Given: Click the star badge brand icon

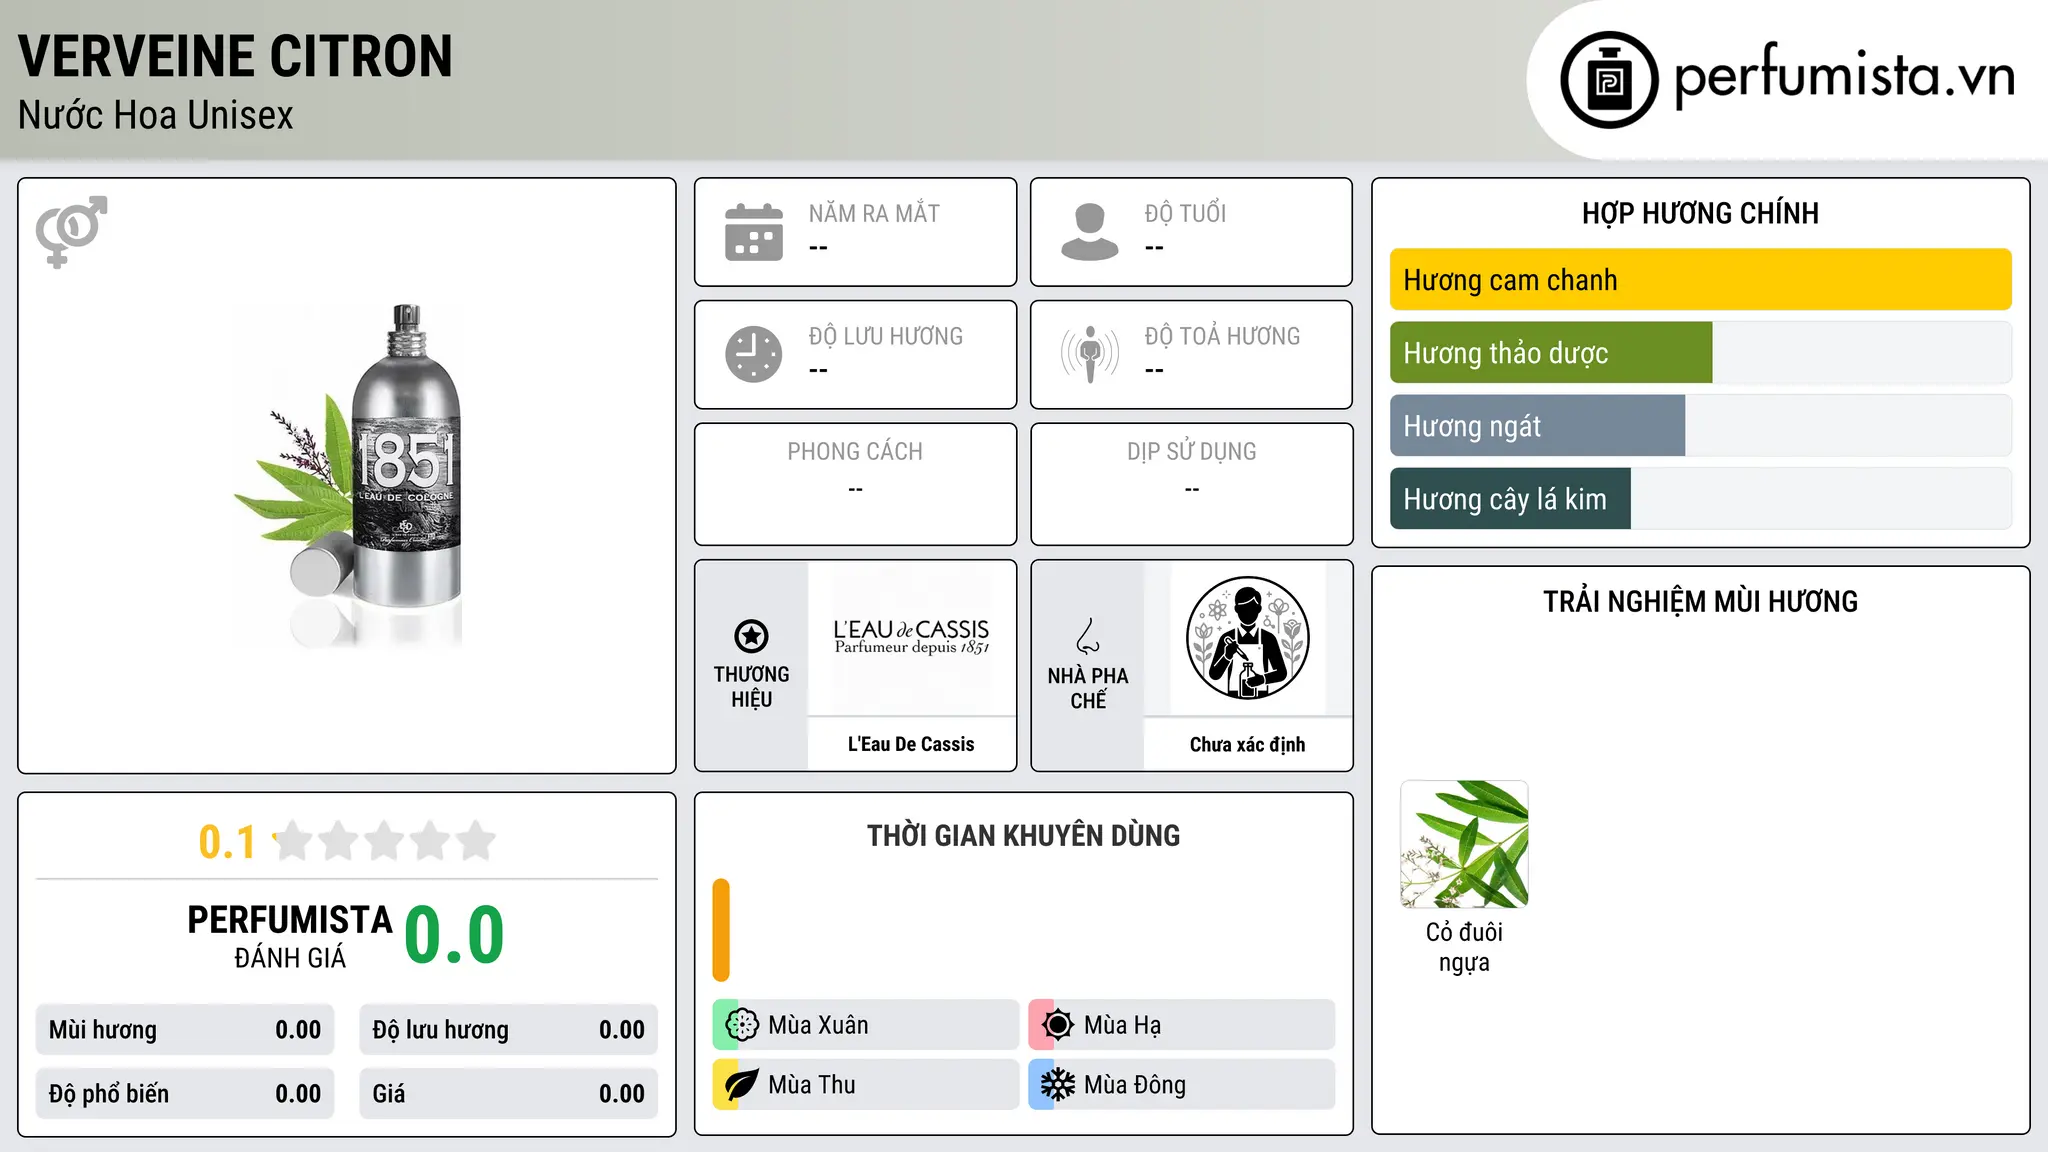Looking at the screenshot, I should point(751,636).
